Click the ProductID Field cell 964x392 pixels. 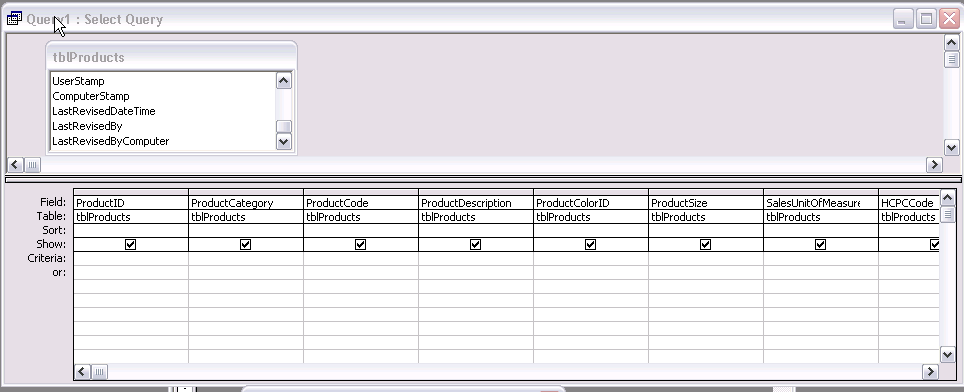tap(131, 203)
